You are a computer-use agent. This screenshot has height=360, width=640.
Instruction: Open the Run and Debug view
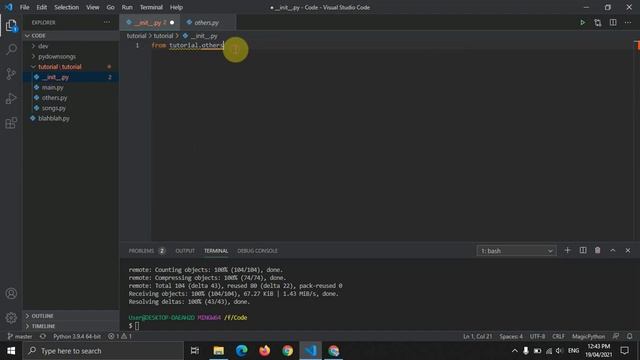[x=11, y=98]
